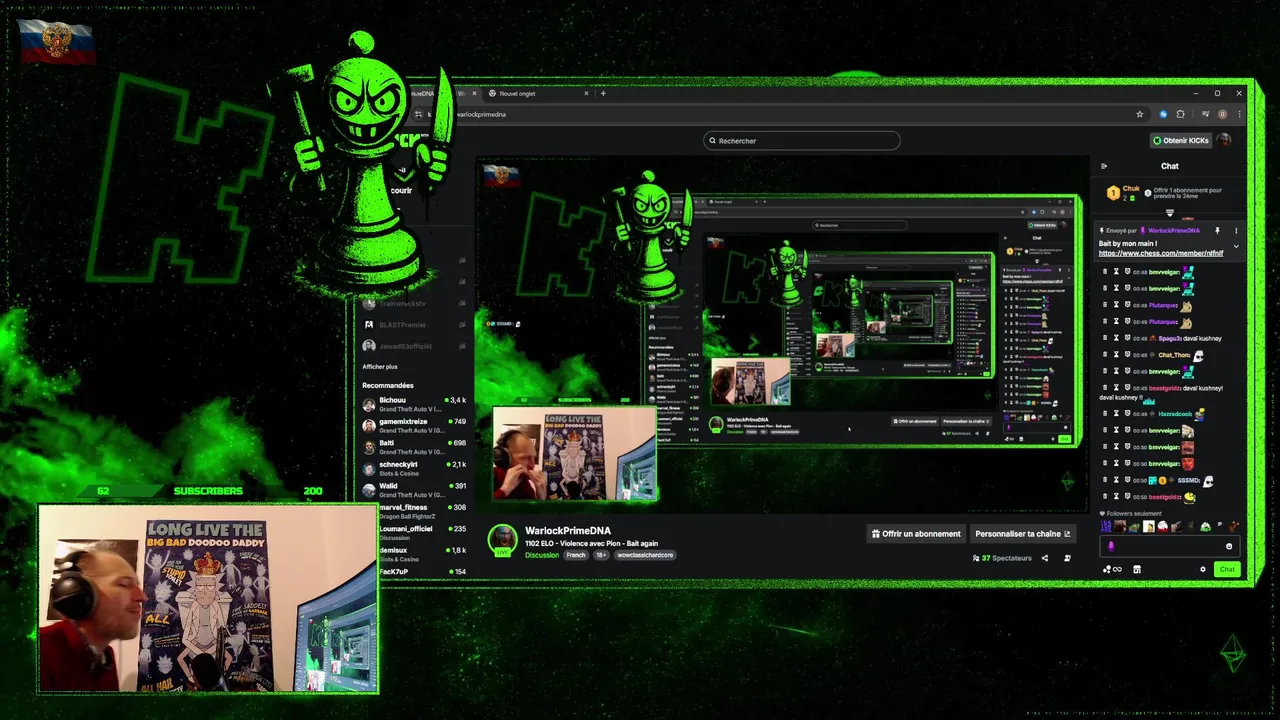Open the shop icon below chat input
Screen dimensions: 1280x720
1137,569
